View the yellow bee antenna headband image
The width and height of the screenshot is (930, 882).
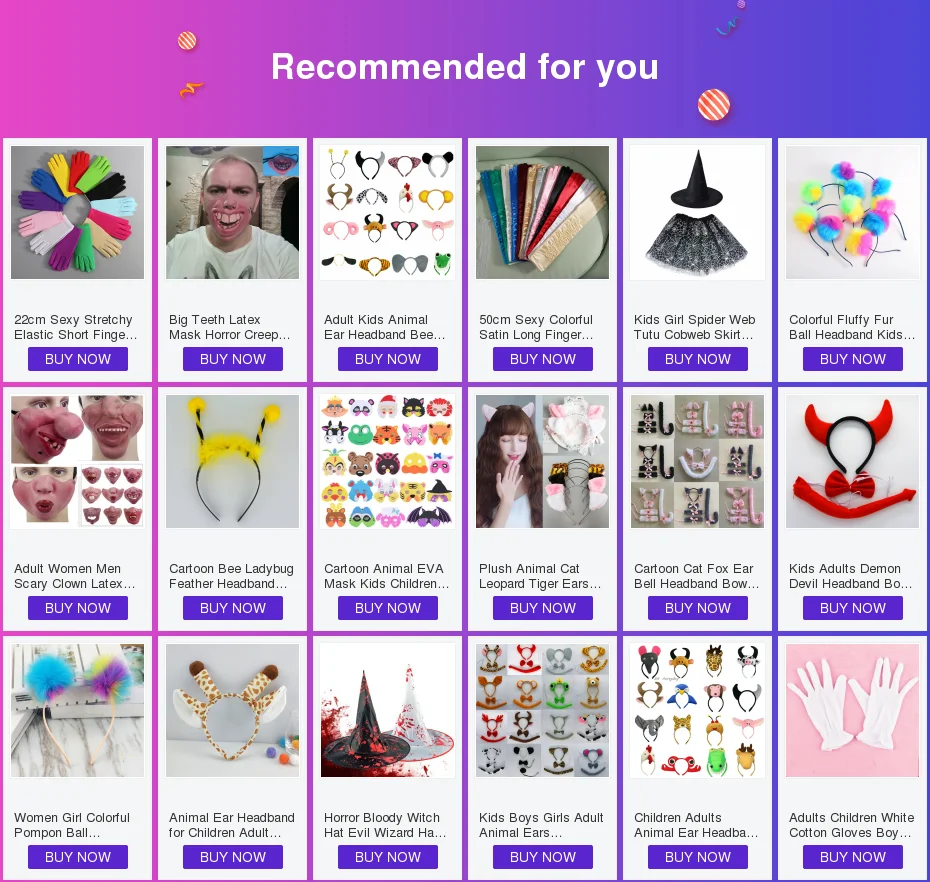[x=232, y=461]
